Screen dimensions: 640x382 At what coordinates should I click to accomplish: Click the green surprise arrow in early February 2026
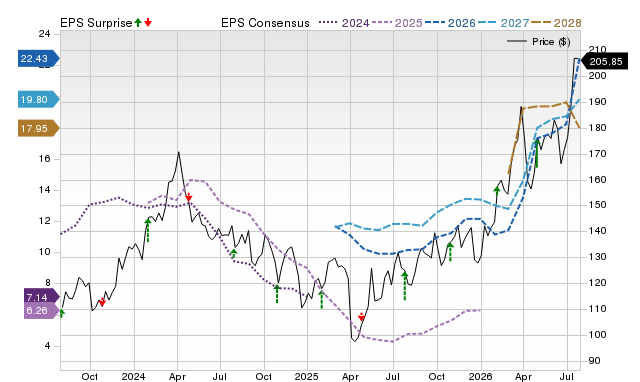[497, 190]
